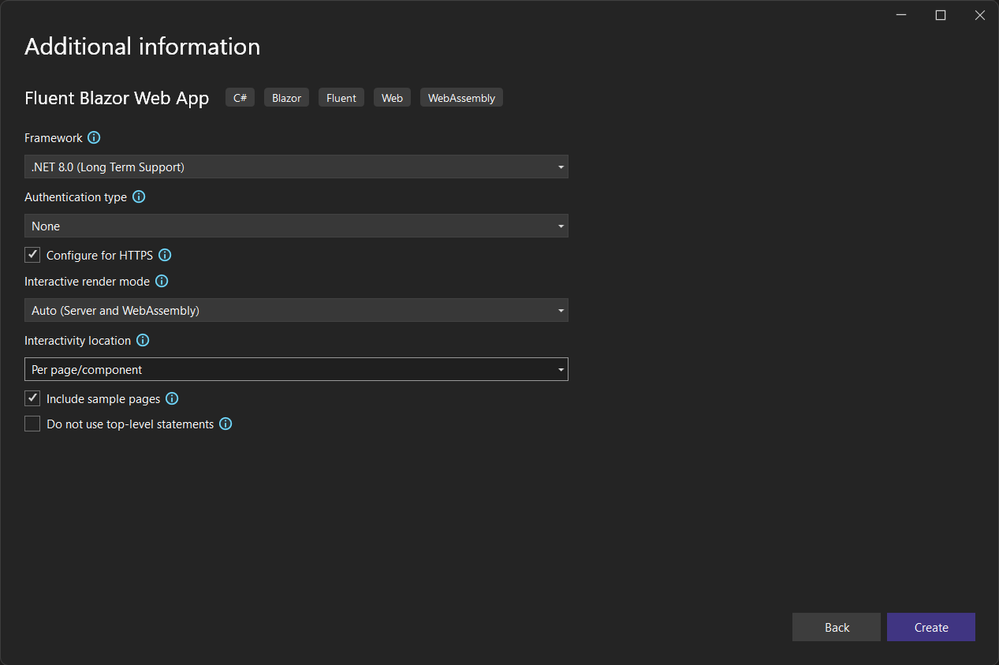Click the C# tag
Viewport: 999px width, 665px height.
pyautogui.click(x=240, y=98)
